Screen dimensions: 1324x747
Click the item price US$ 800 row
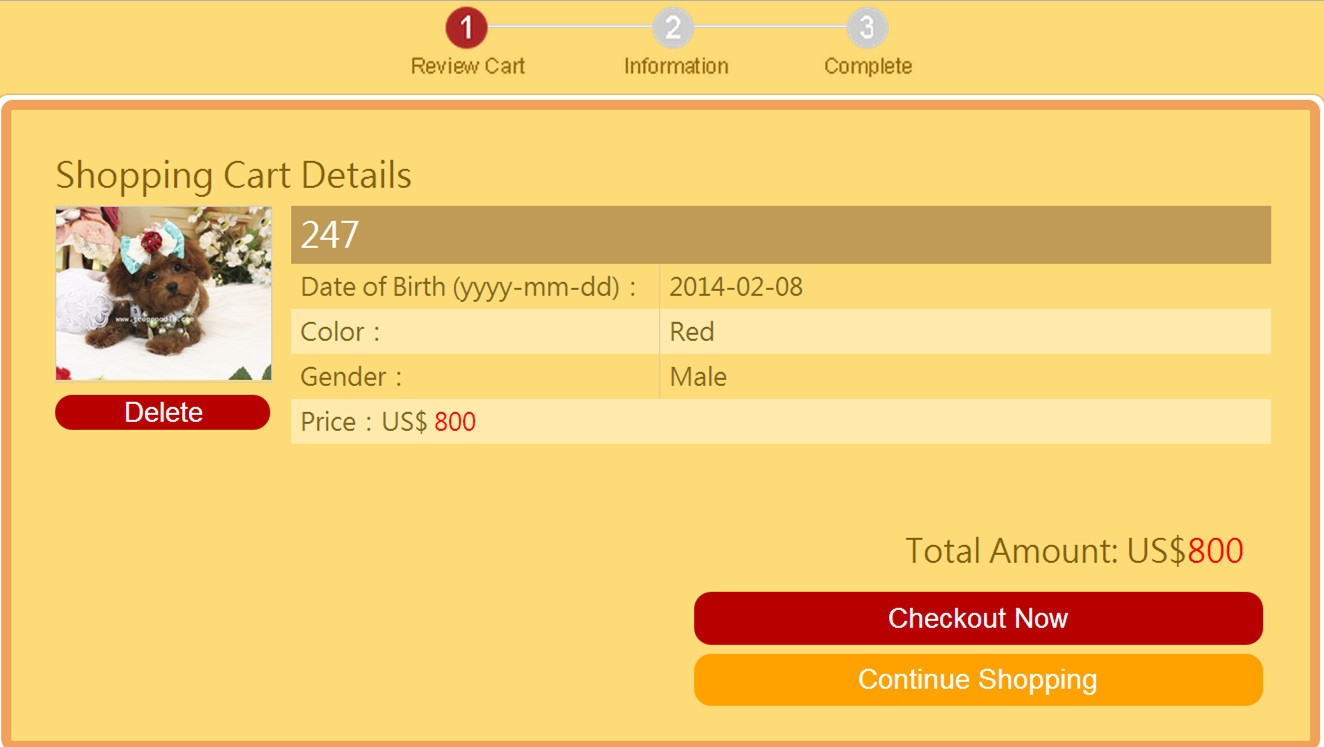(388, 422)
